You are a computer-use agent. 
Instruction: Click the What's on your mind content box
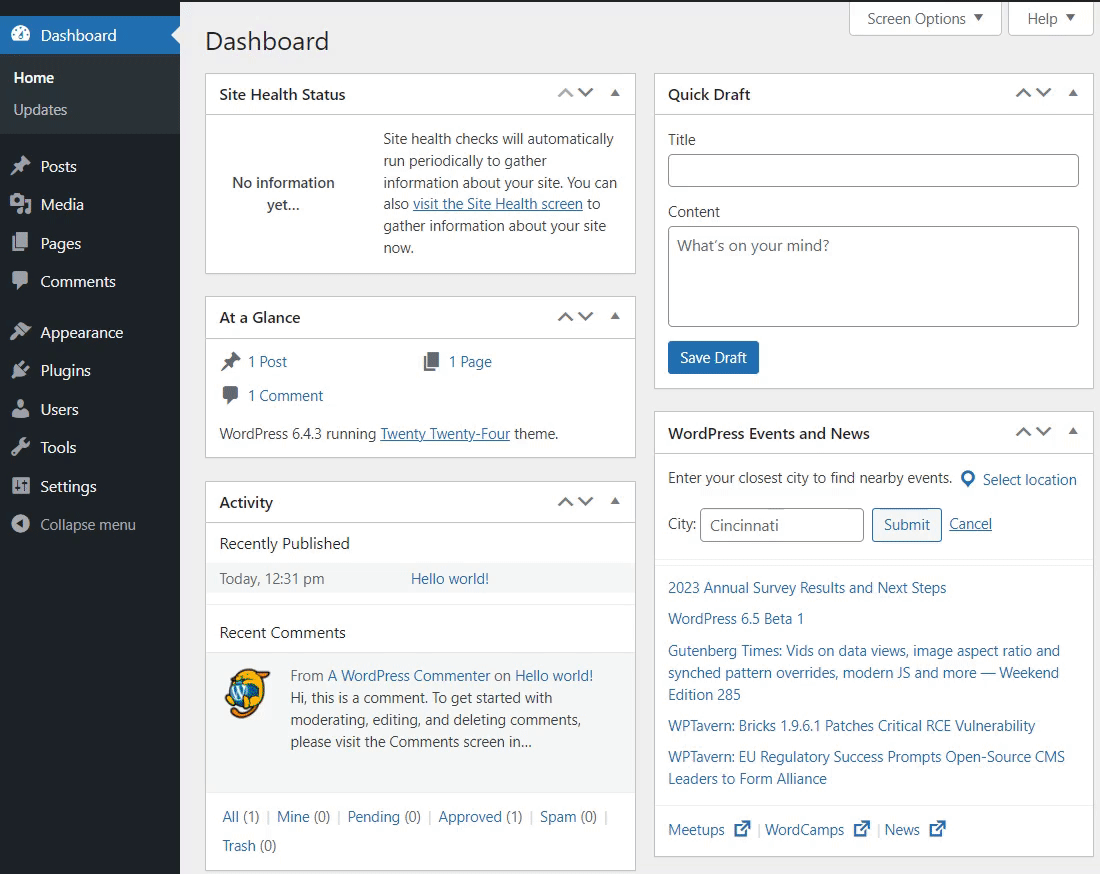873,276
